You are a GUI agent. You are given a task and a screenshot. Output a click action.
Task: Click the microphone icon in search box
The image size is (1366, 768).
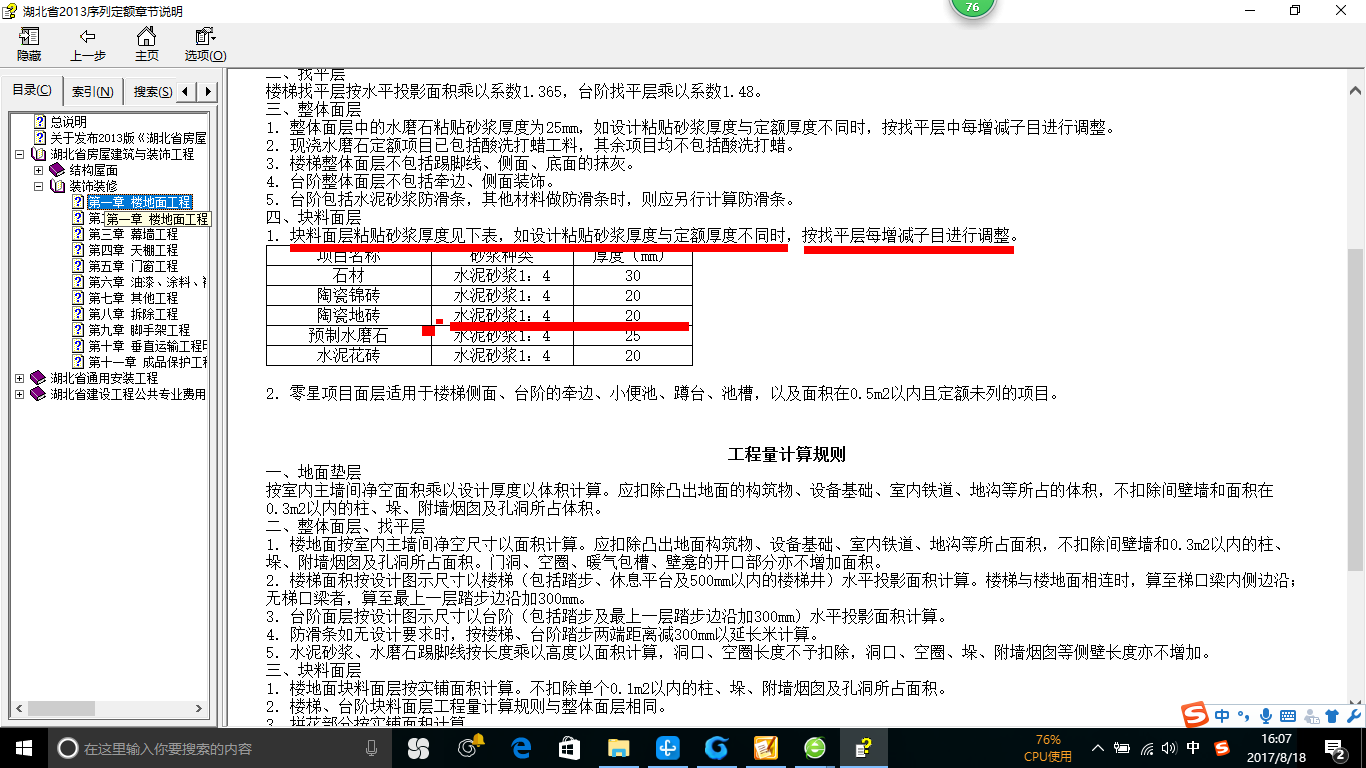point(372,748)
